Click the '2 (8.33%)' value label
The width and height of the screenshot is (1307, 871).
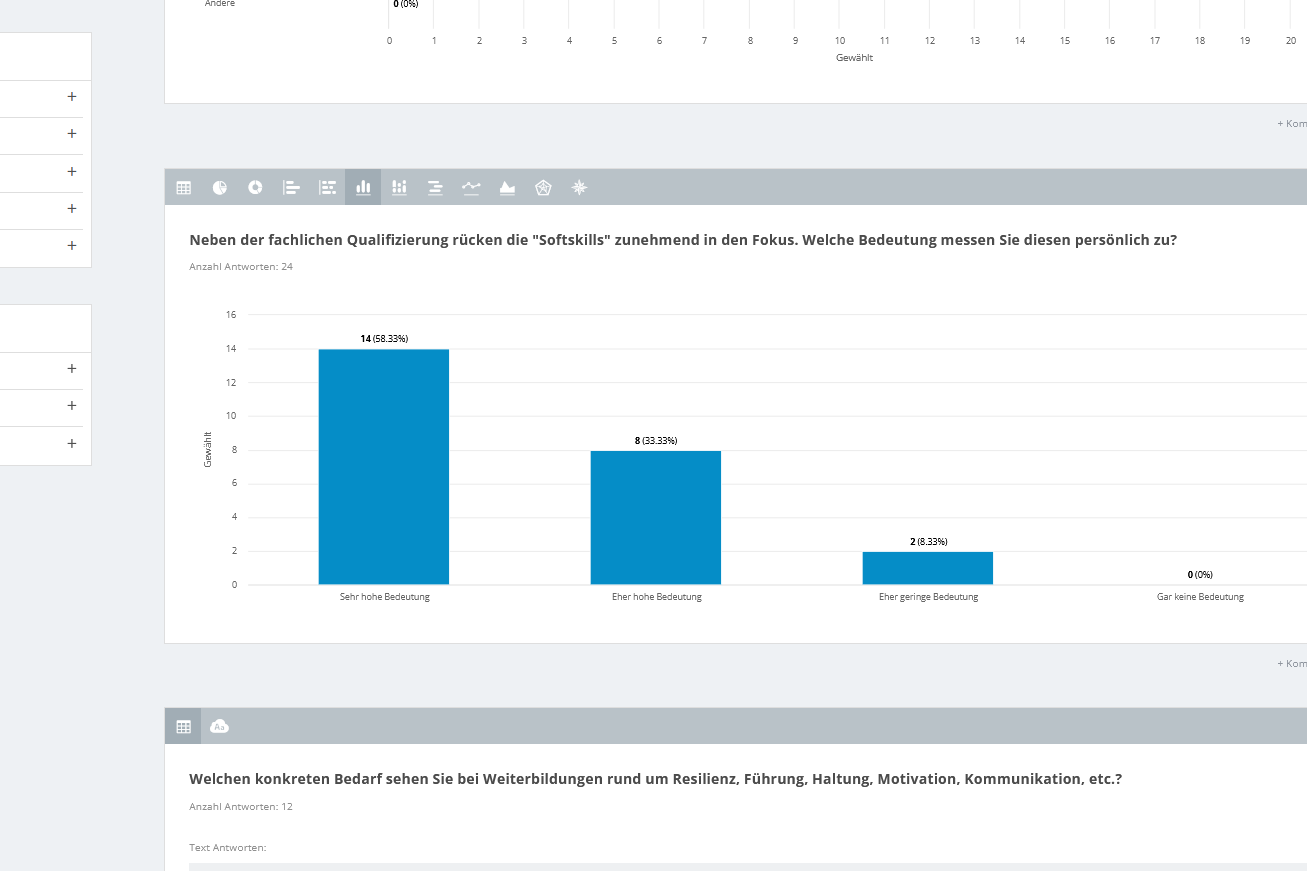pyautogui.click(x=928, y=542)
